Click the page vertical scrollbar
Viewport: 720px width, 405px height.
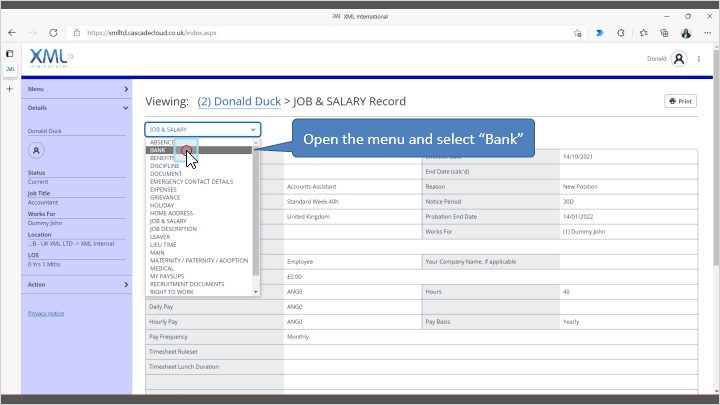pos(716,156)
